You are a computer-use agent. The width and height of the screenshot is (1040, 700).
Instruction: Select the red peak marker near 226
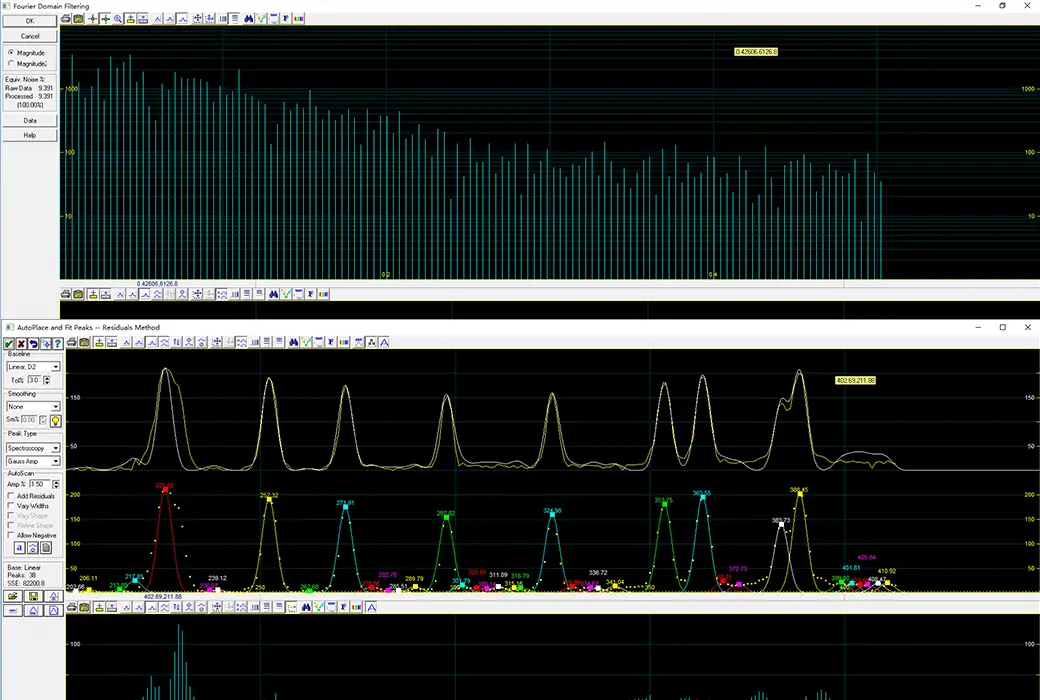pos(164,489)
